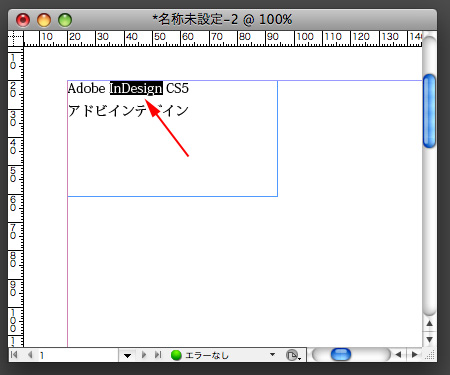Image resolution: width=450 pixels, height=375 pixels.
Task: Go to the last page button
Action: click(158, 355)
